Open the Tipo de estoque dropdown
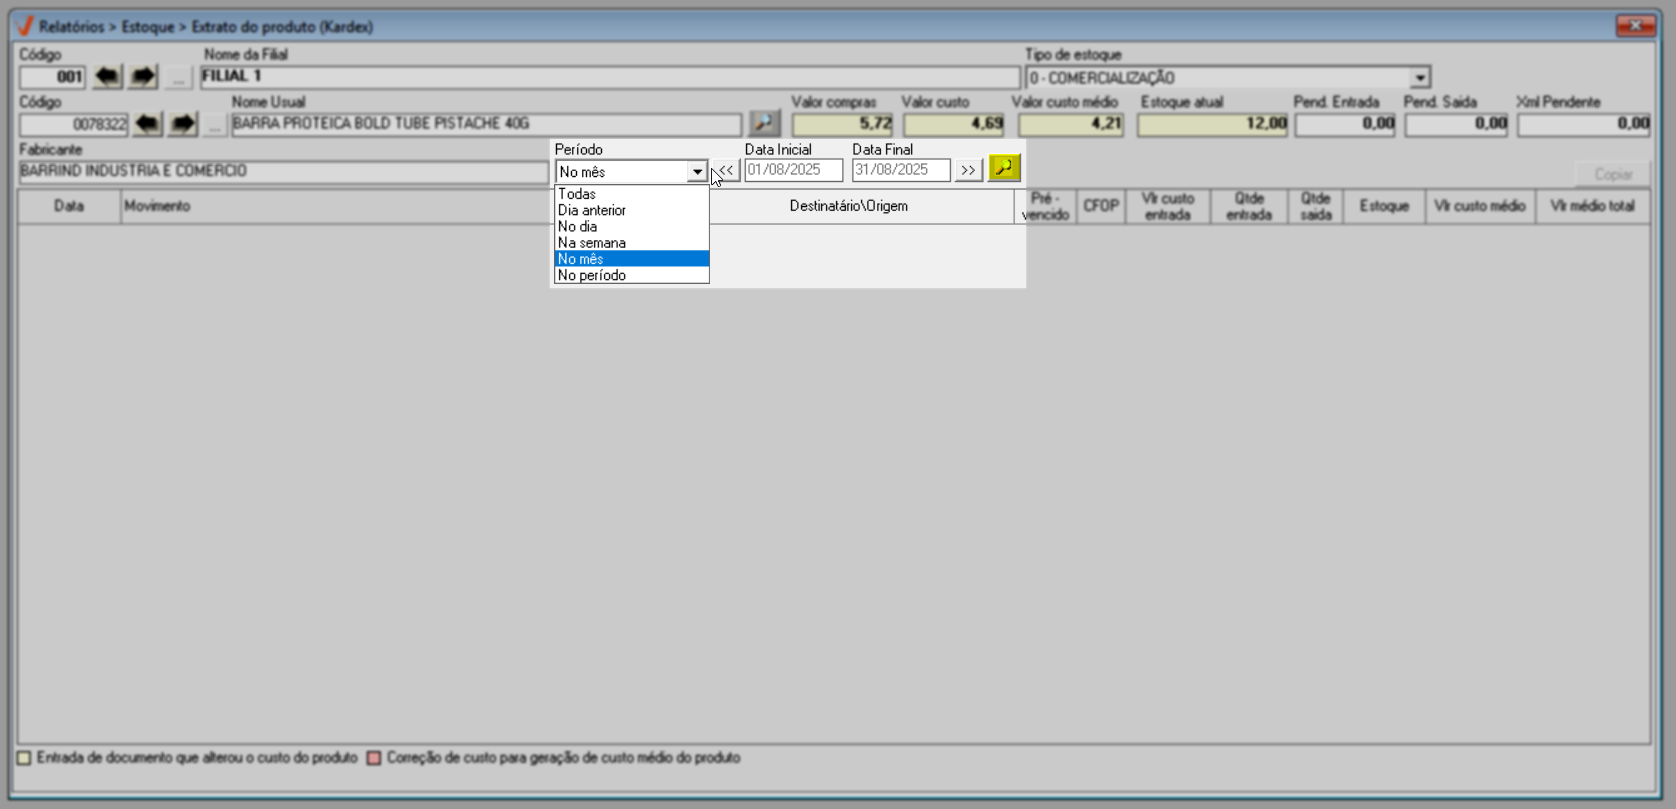 pyautogui.click(x=1420, y=78)
